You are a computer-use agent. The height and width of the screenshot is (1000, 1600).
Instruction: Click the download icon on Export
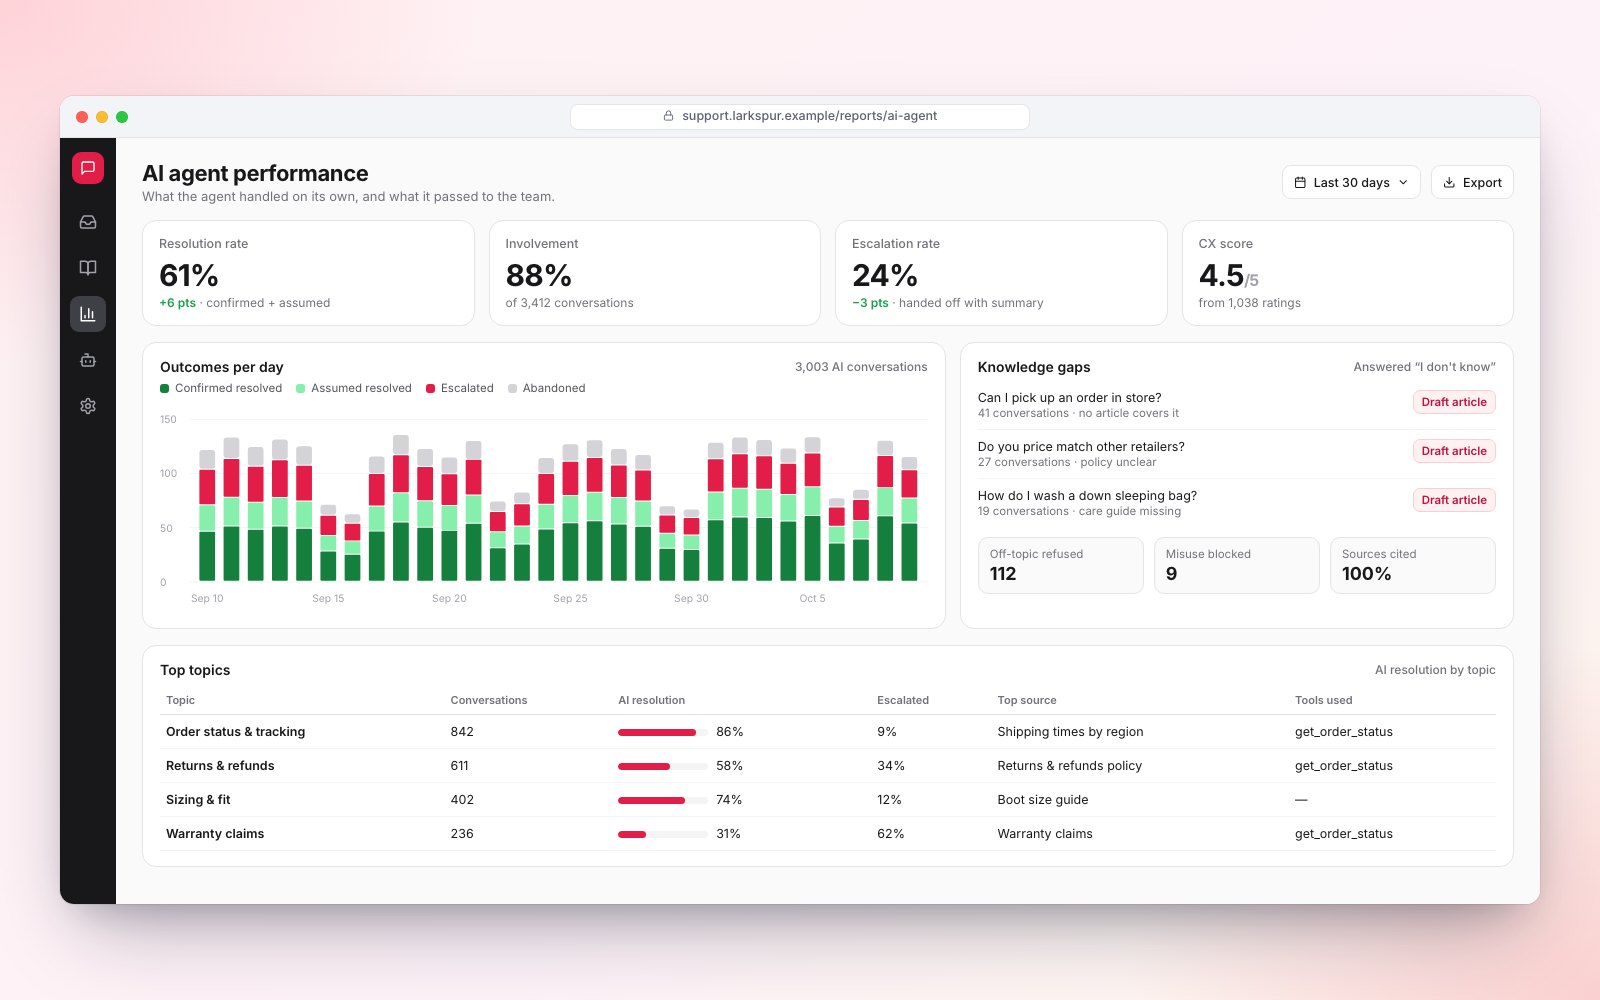coord(1449,183)
